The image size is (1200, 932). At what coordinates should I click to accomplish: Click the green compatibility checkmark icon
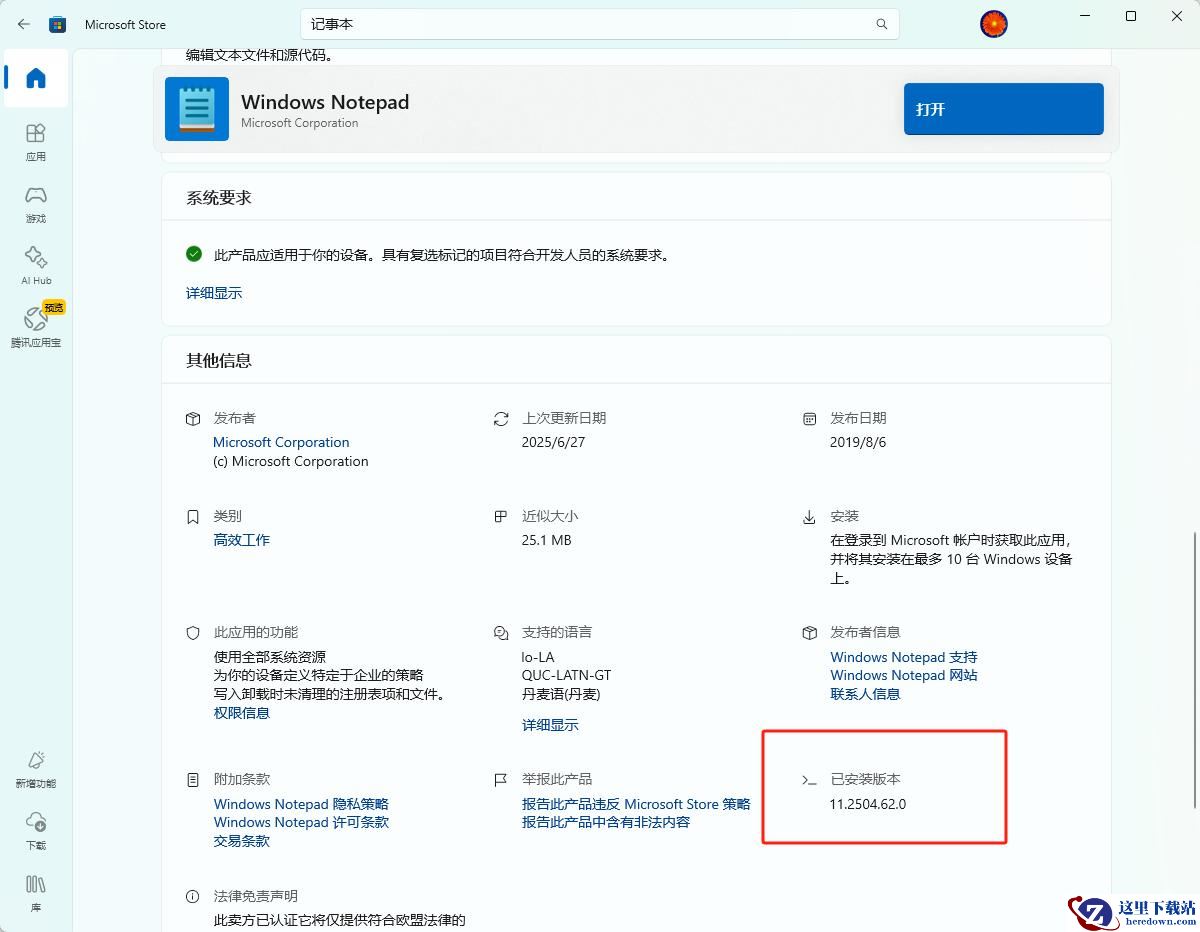(x=194, y=254)
